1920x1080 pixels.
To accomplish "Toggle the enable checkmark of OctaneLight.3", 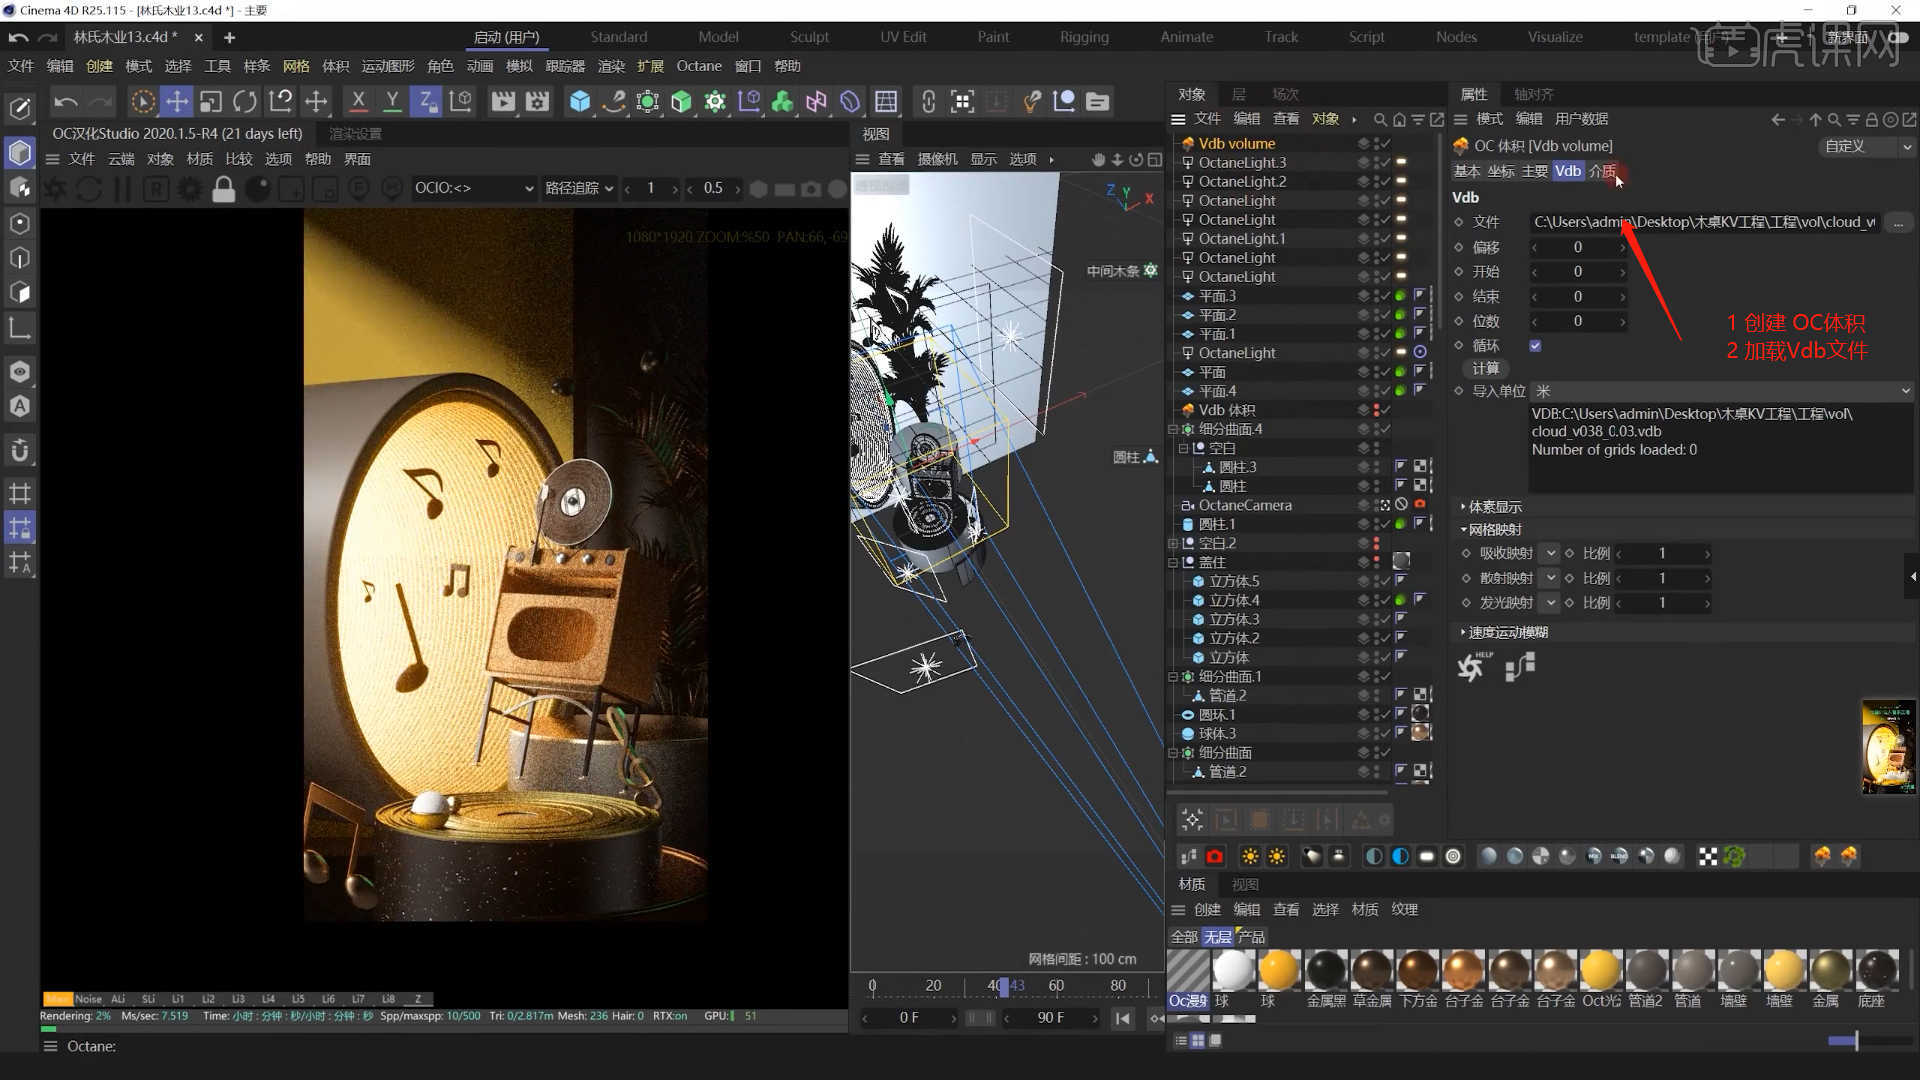I will (1386, 163).
